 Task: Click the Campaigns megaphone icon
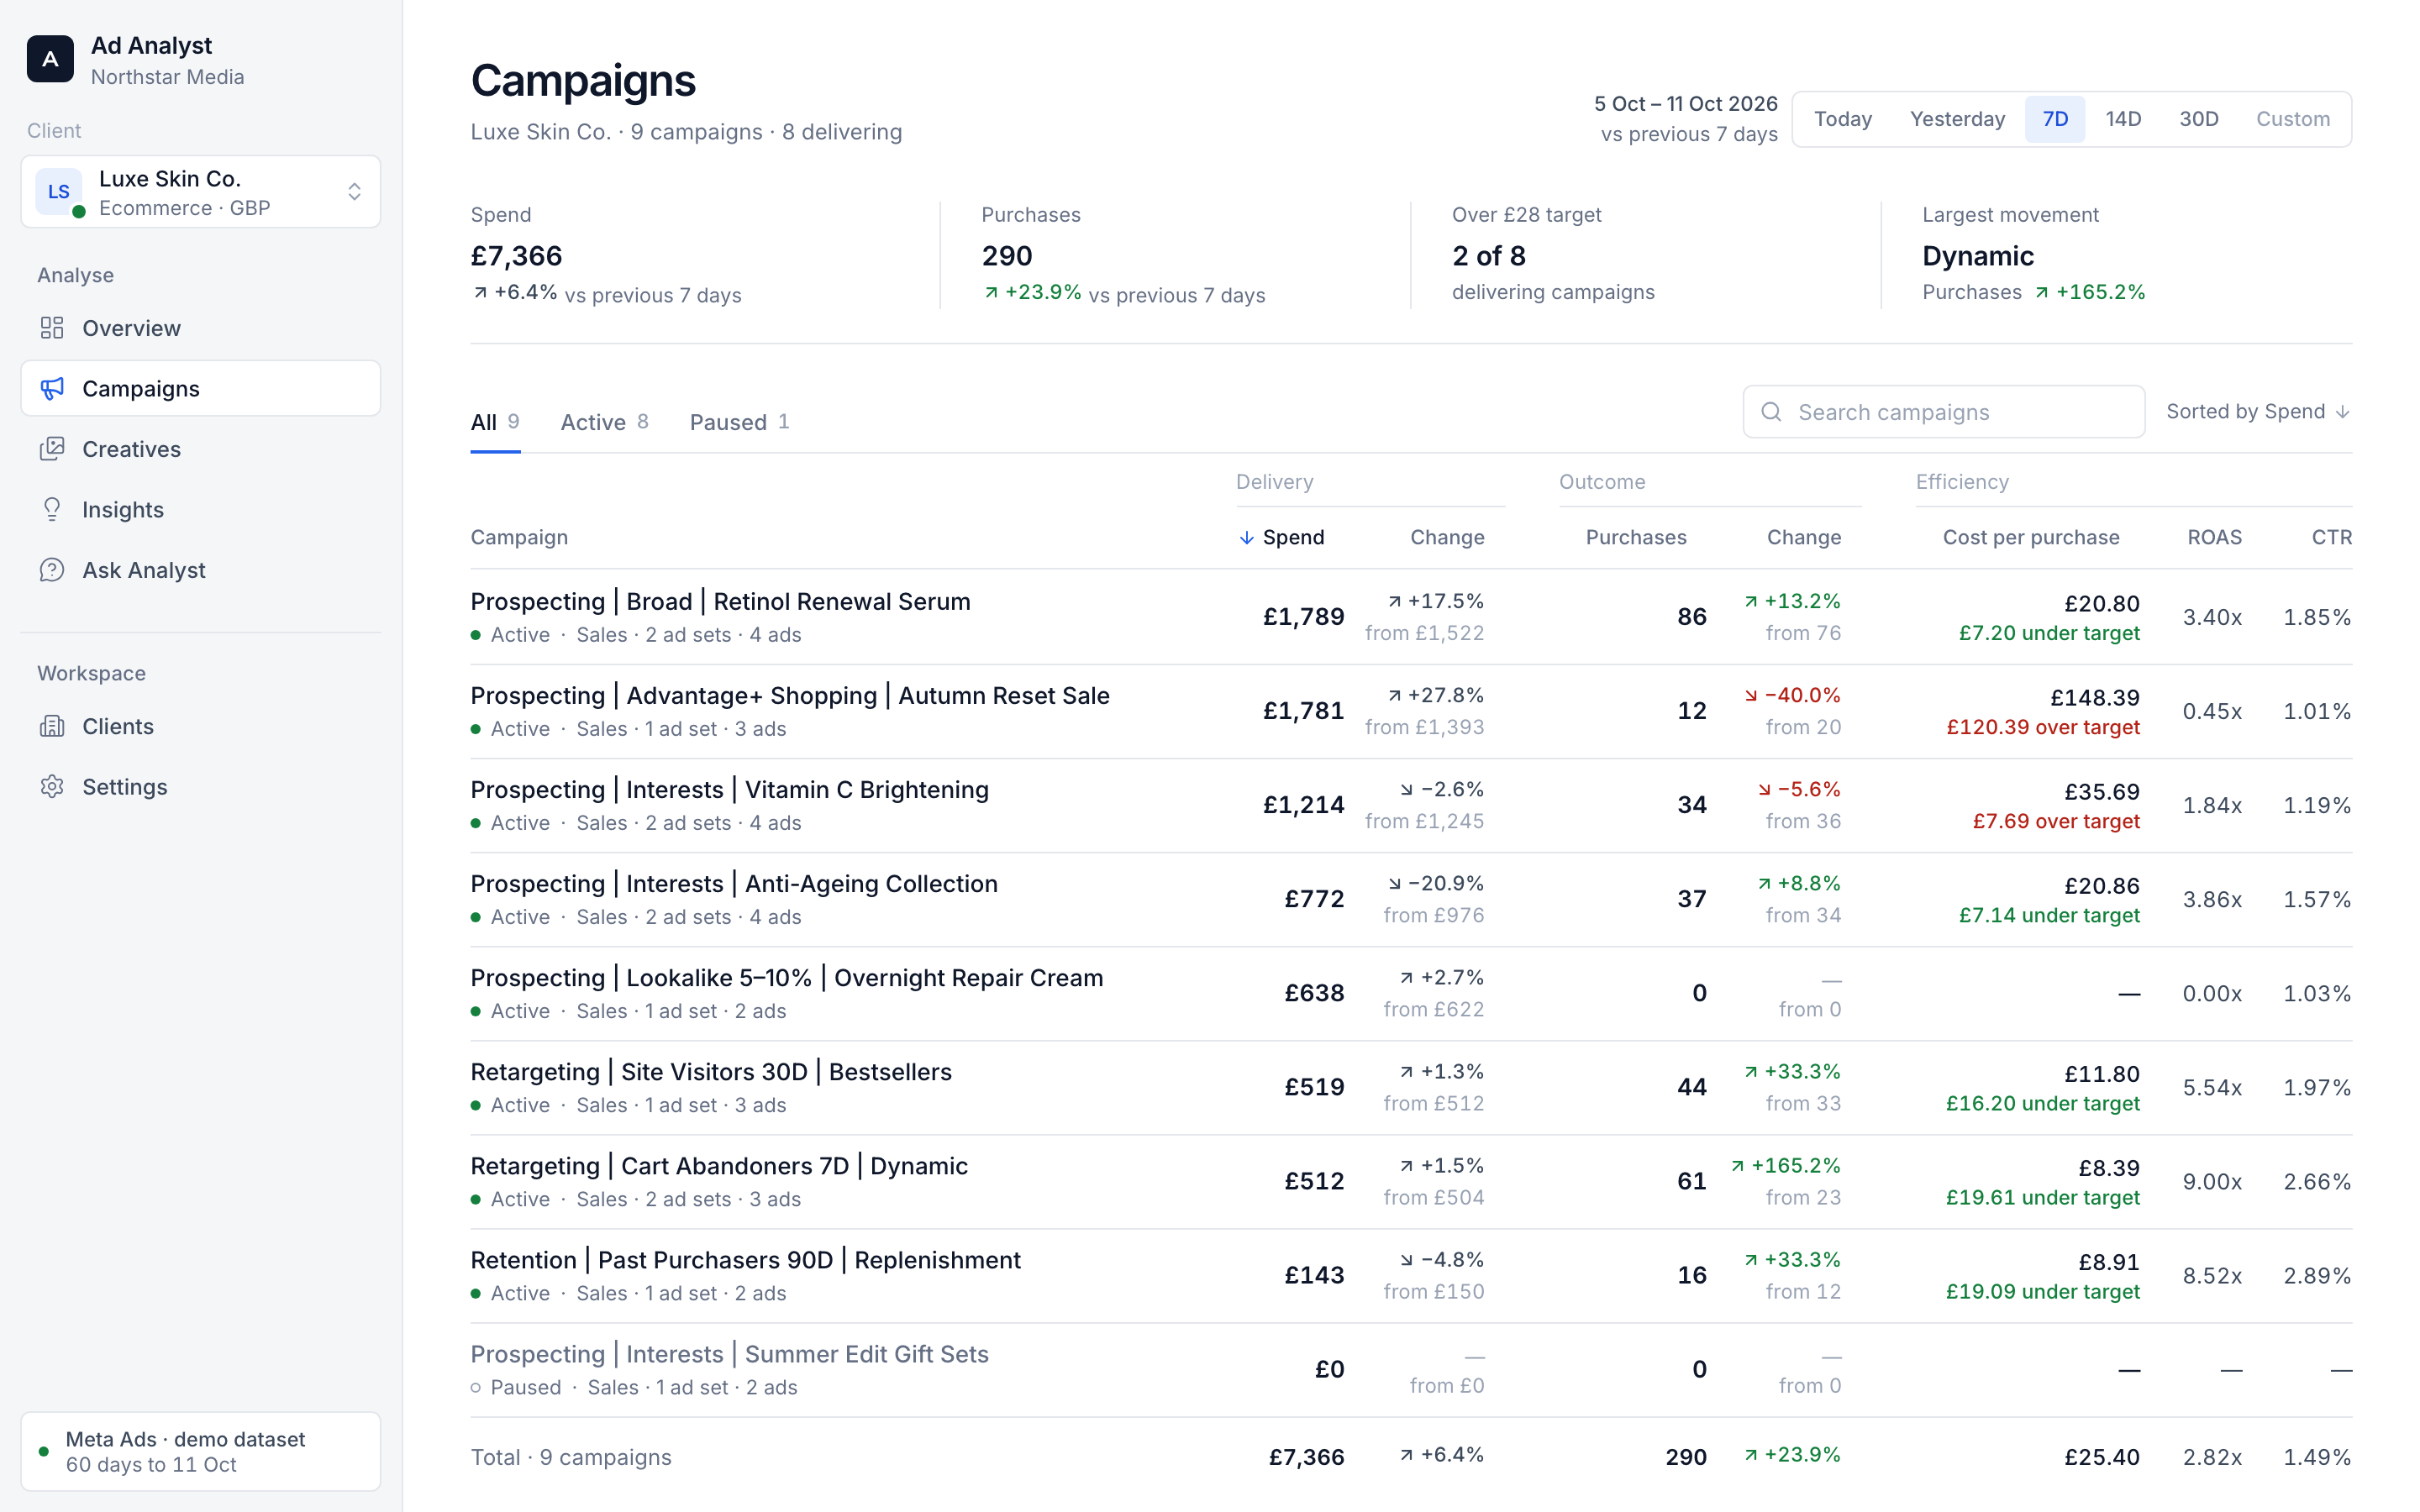[52, 388]
